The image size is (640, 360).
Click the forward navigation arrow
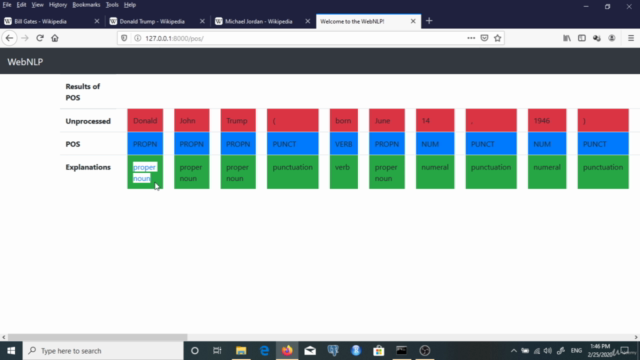click(x=25, y=38)
